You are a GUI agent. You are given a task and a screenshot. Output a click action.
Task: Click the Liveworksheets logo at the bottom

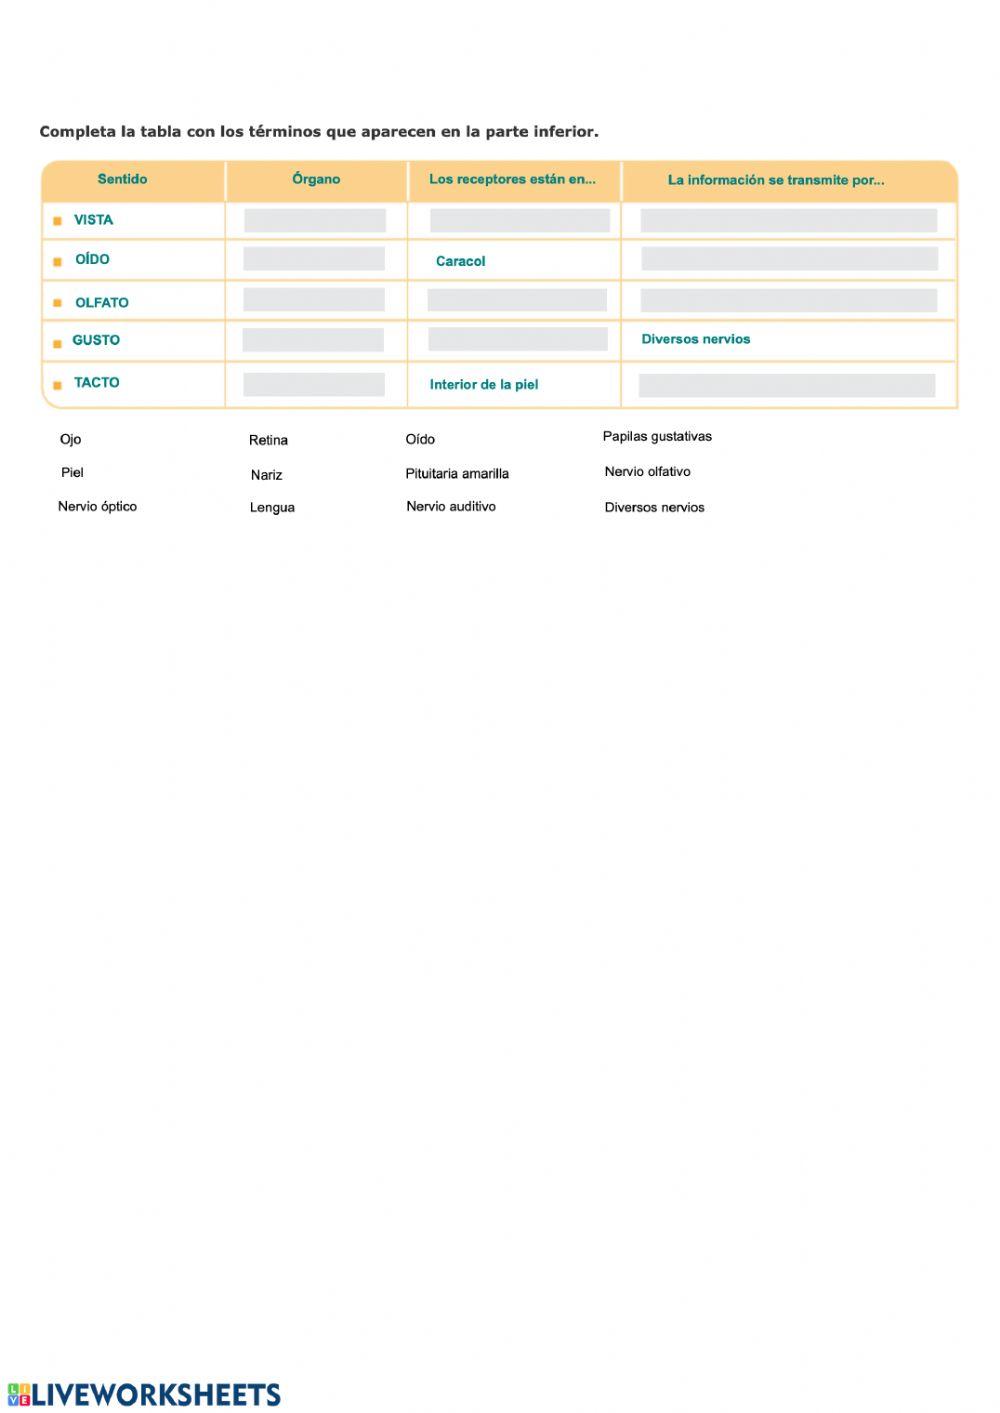pos(144,1395)
